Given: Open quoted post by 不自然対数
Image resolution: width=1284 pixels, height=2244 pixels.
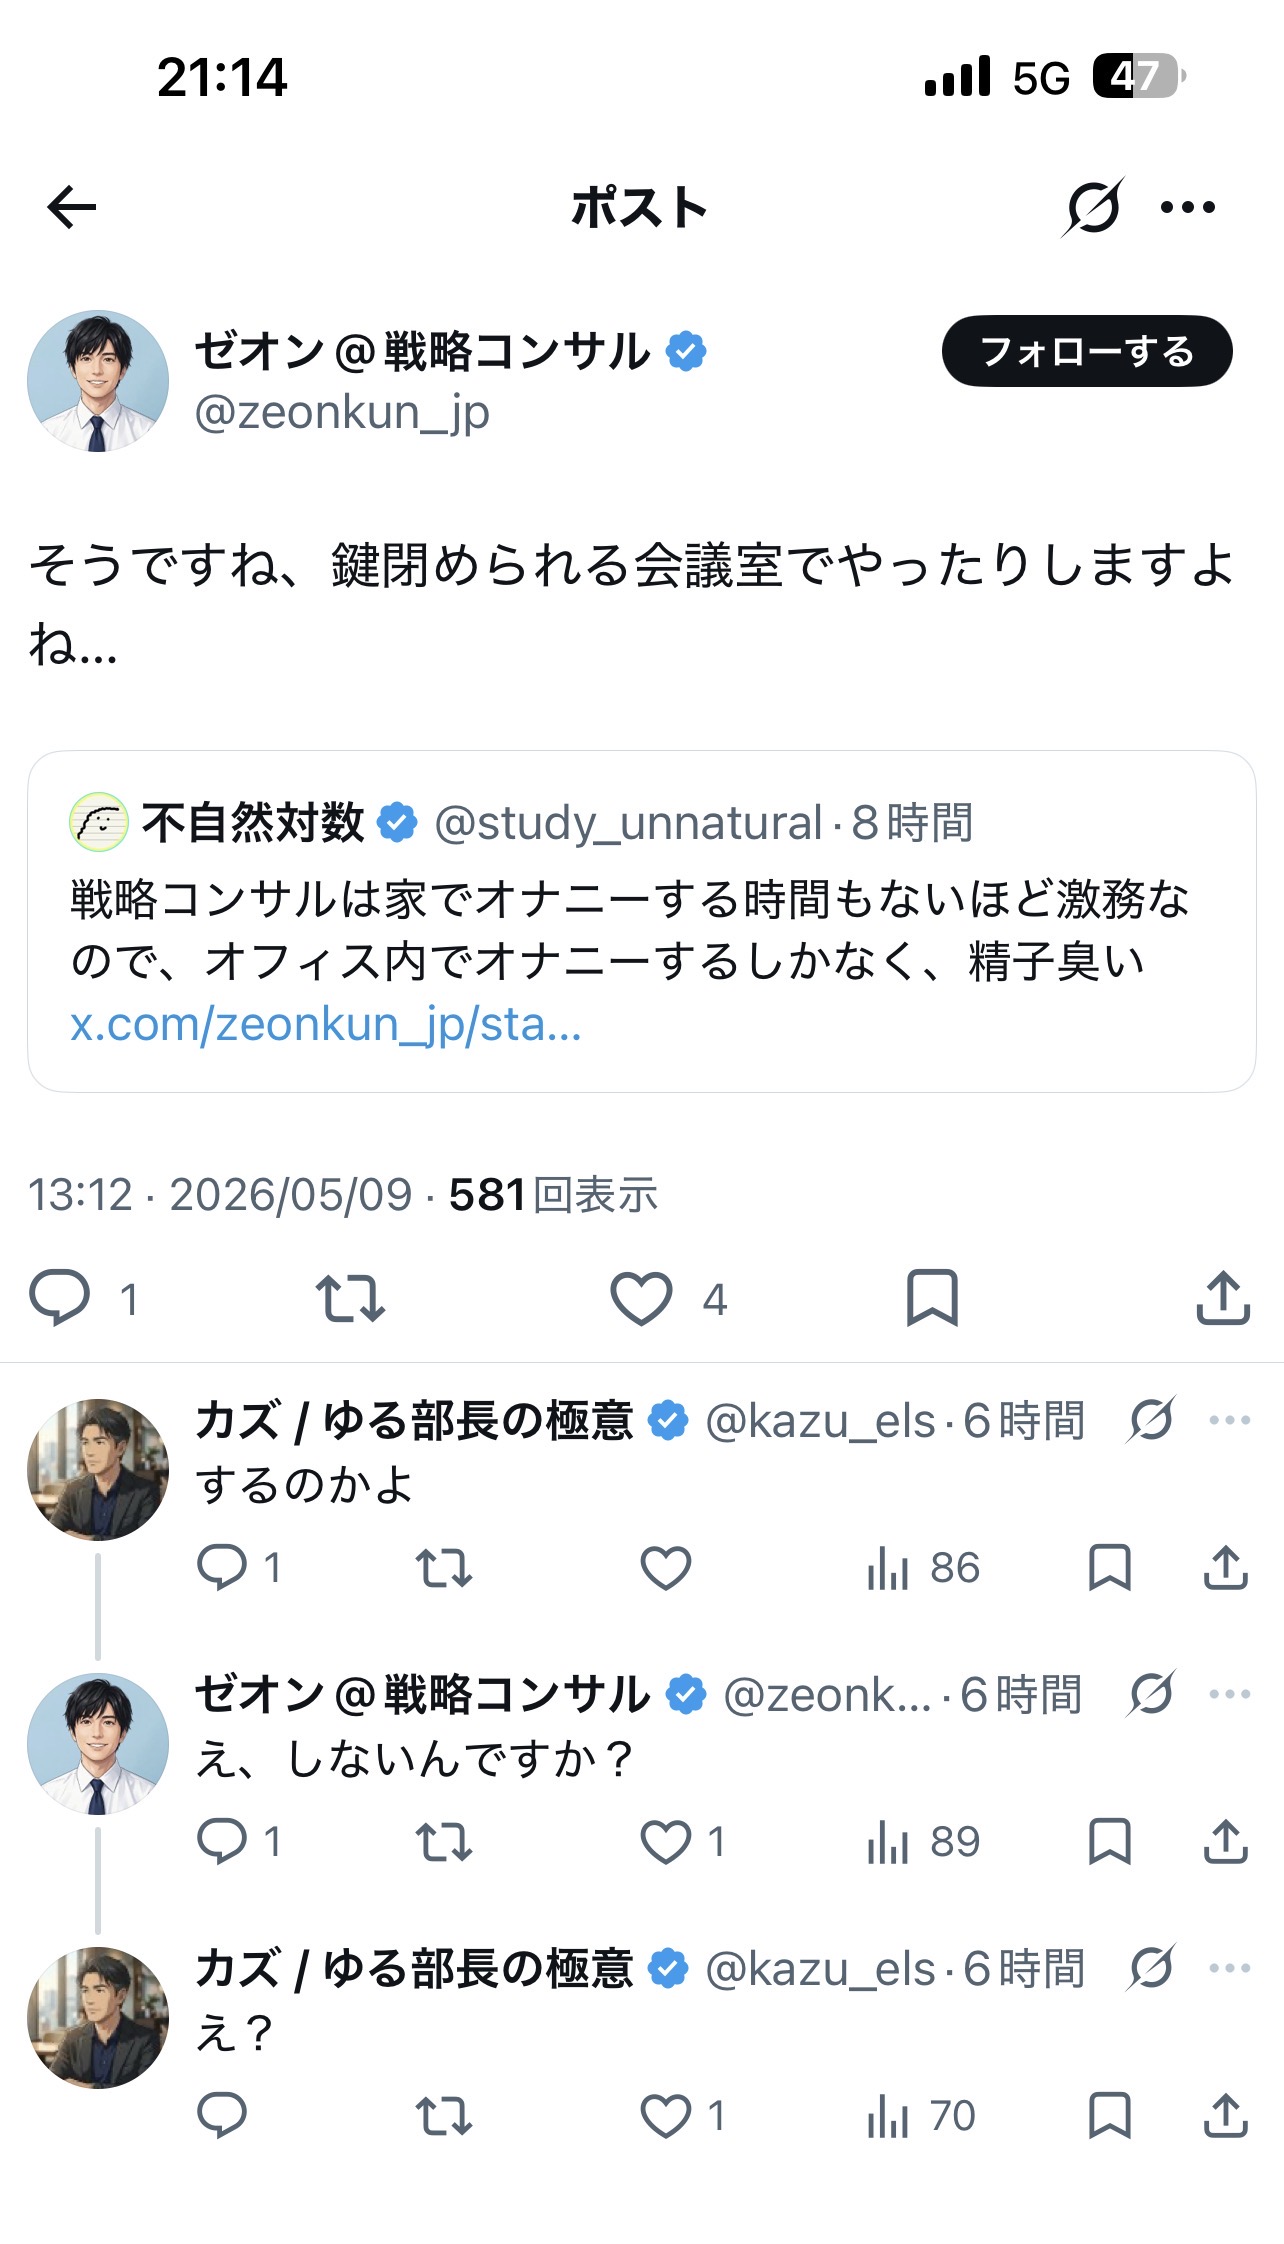Looking at the screenshot, I should (x=641, y=921).
